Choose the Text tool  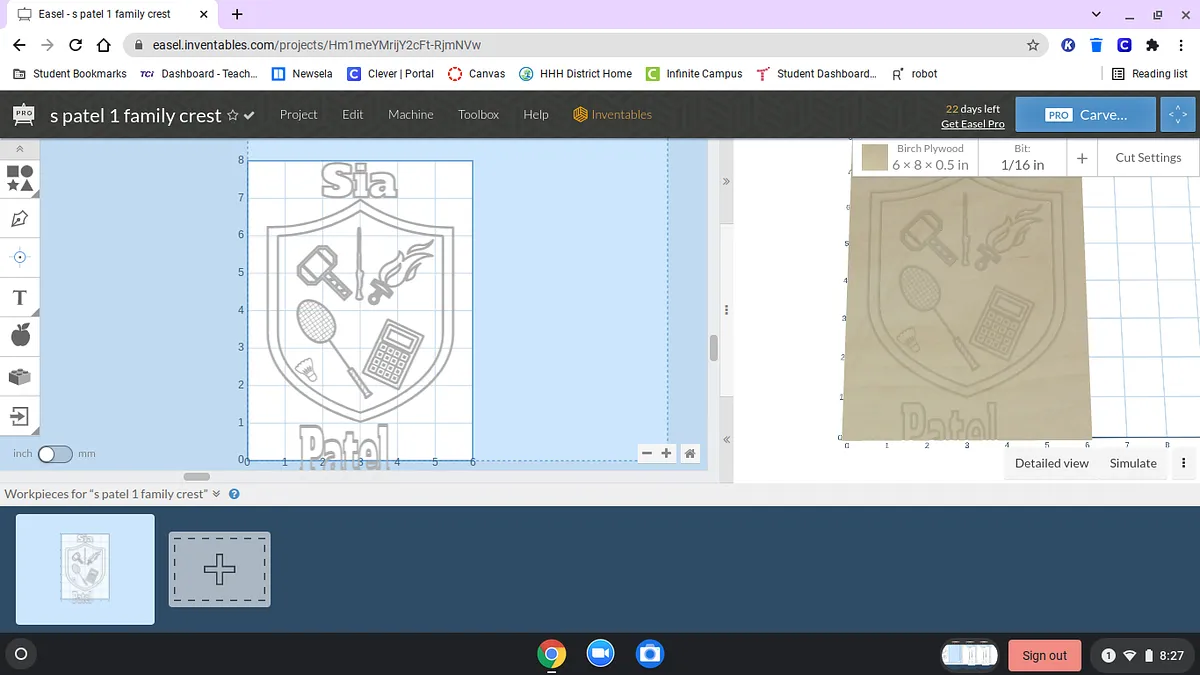20,298
